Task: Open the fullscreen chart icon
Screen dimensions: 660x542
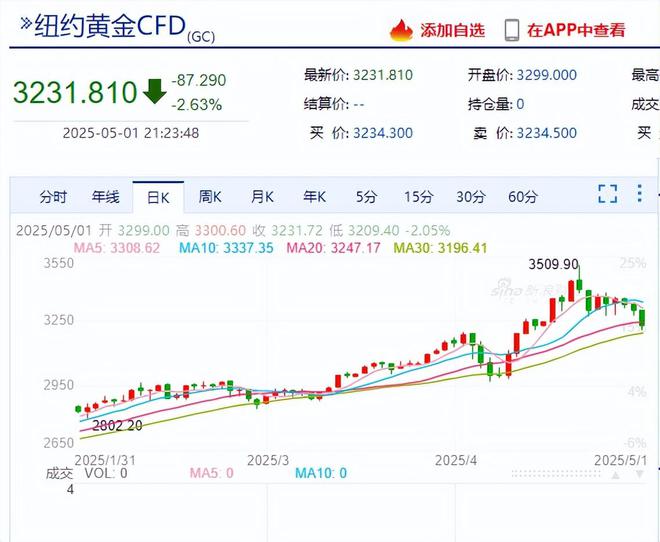Action: tap(608, 194)
